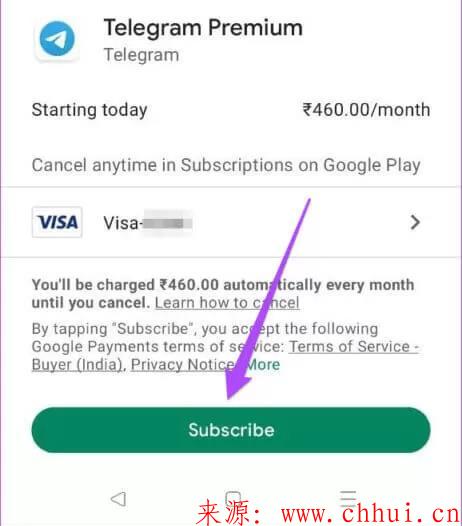Screen dimensions: 462x526
Task: Open the Privacy Notice link
Action: [183, 364]
